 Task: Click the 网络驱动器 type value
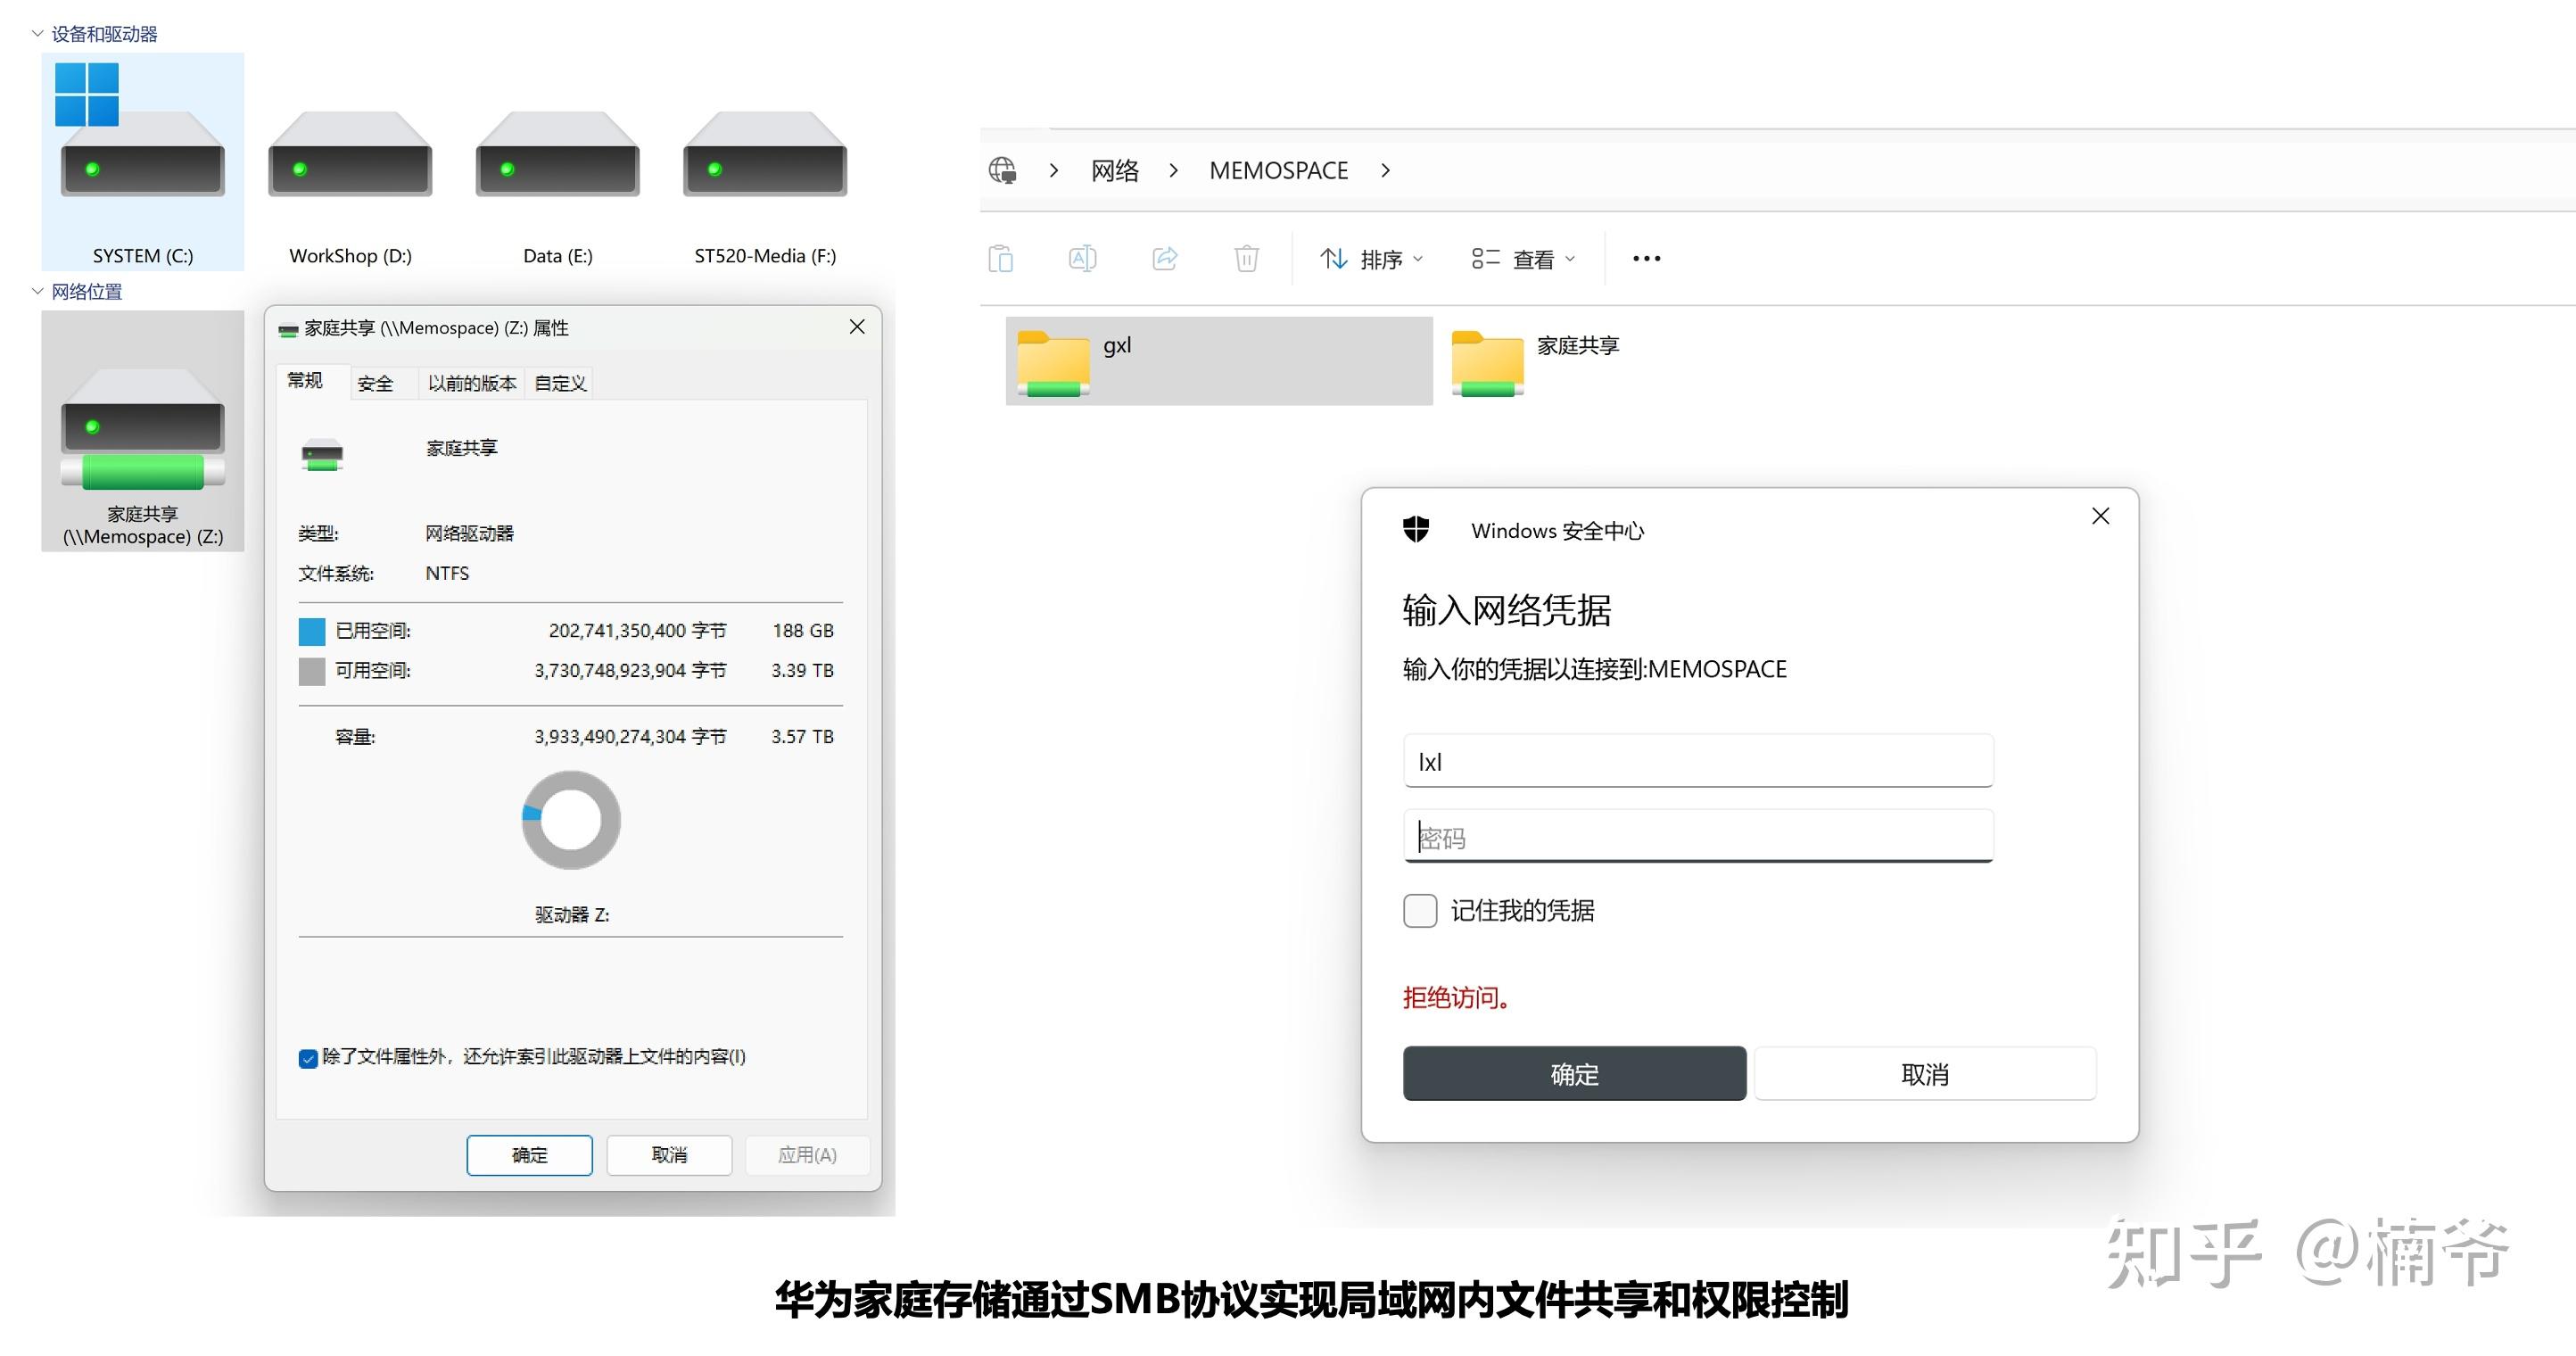pos(469,533)
